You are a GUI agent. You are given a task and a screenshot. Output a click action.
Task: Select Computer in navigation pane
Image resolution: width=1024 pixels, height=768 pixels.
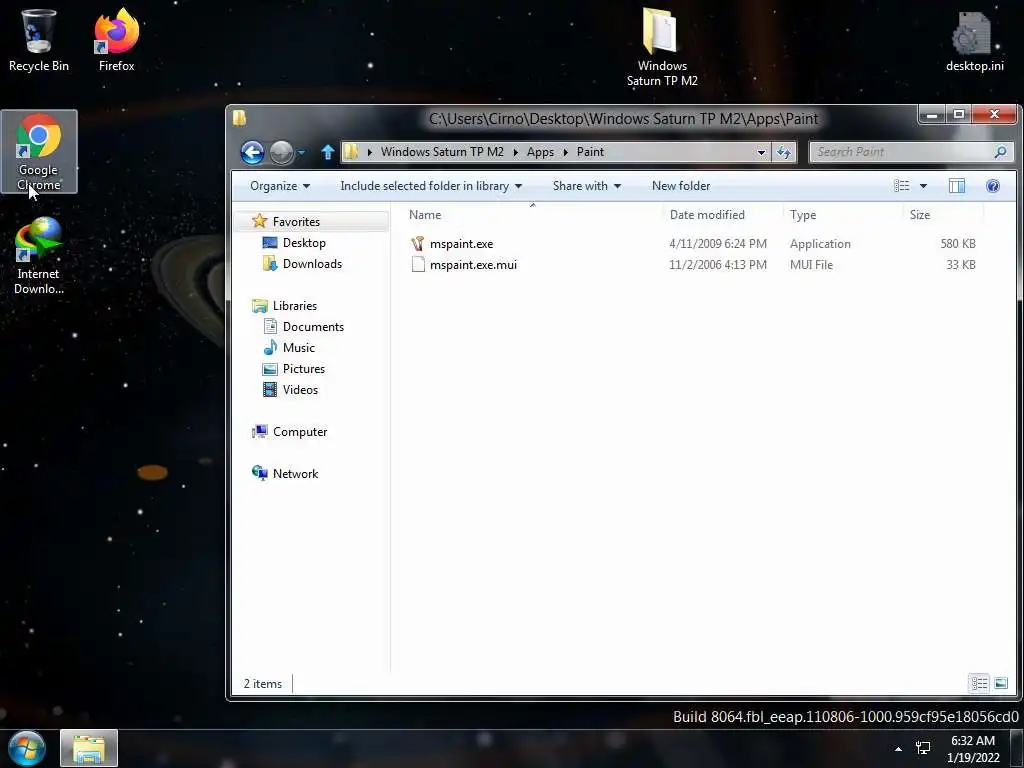(x=300, y=432)
